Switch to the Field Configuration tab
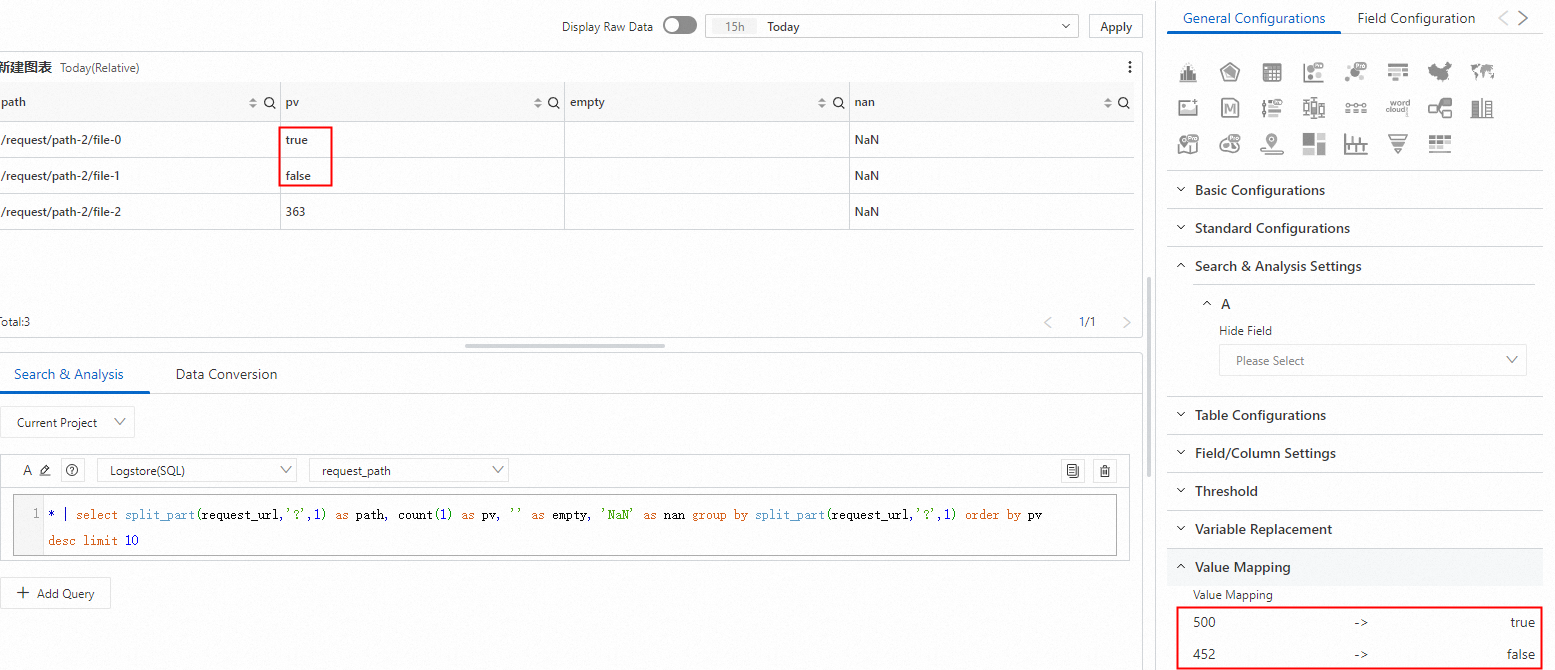This screenshot has width=1555, height=670. pos(1416,18)
